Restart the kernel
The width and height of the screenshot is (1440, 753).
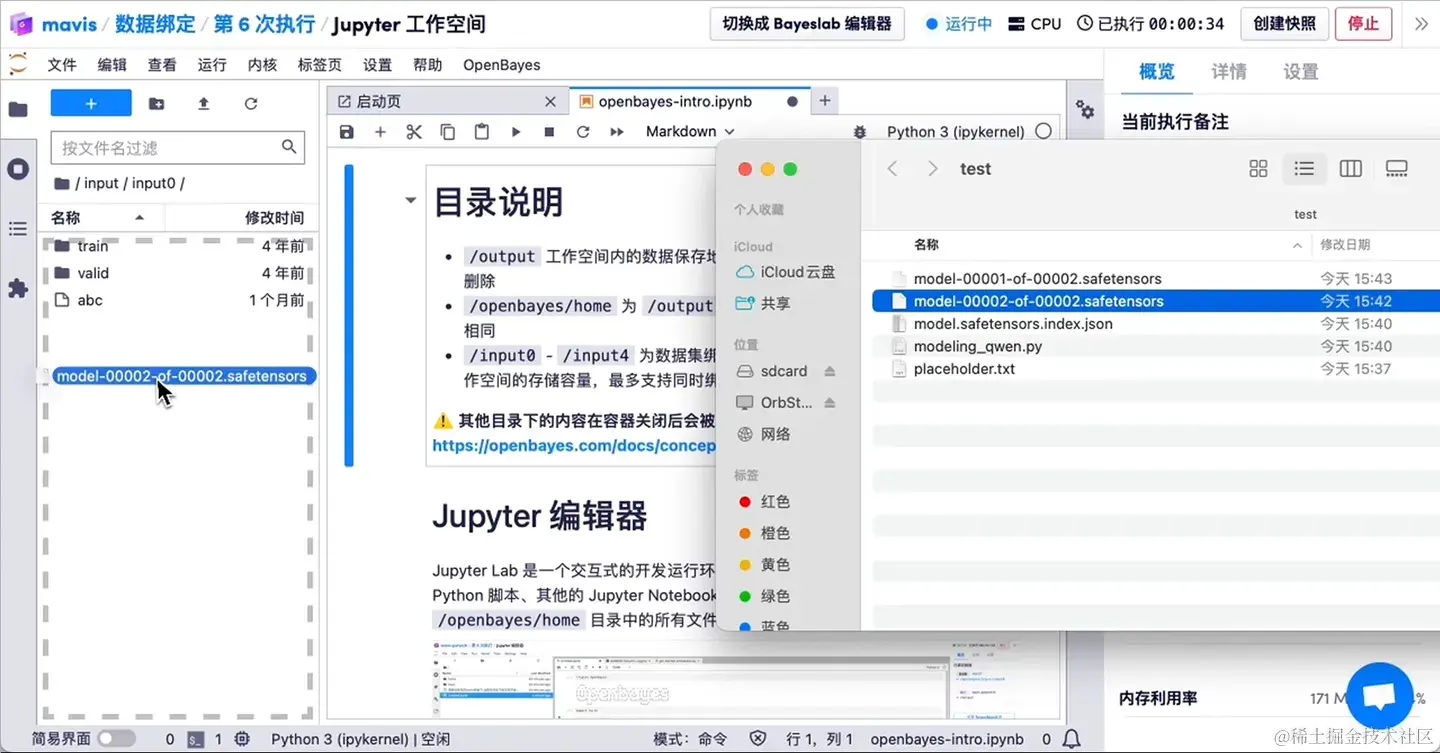coord(583,132)
